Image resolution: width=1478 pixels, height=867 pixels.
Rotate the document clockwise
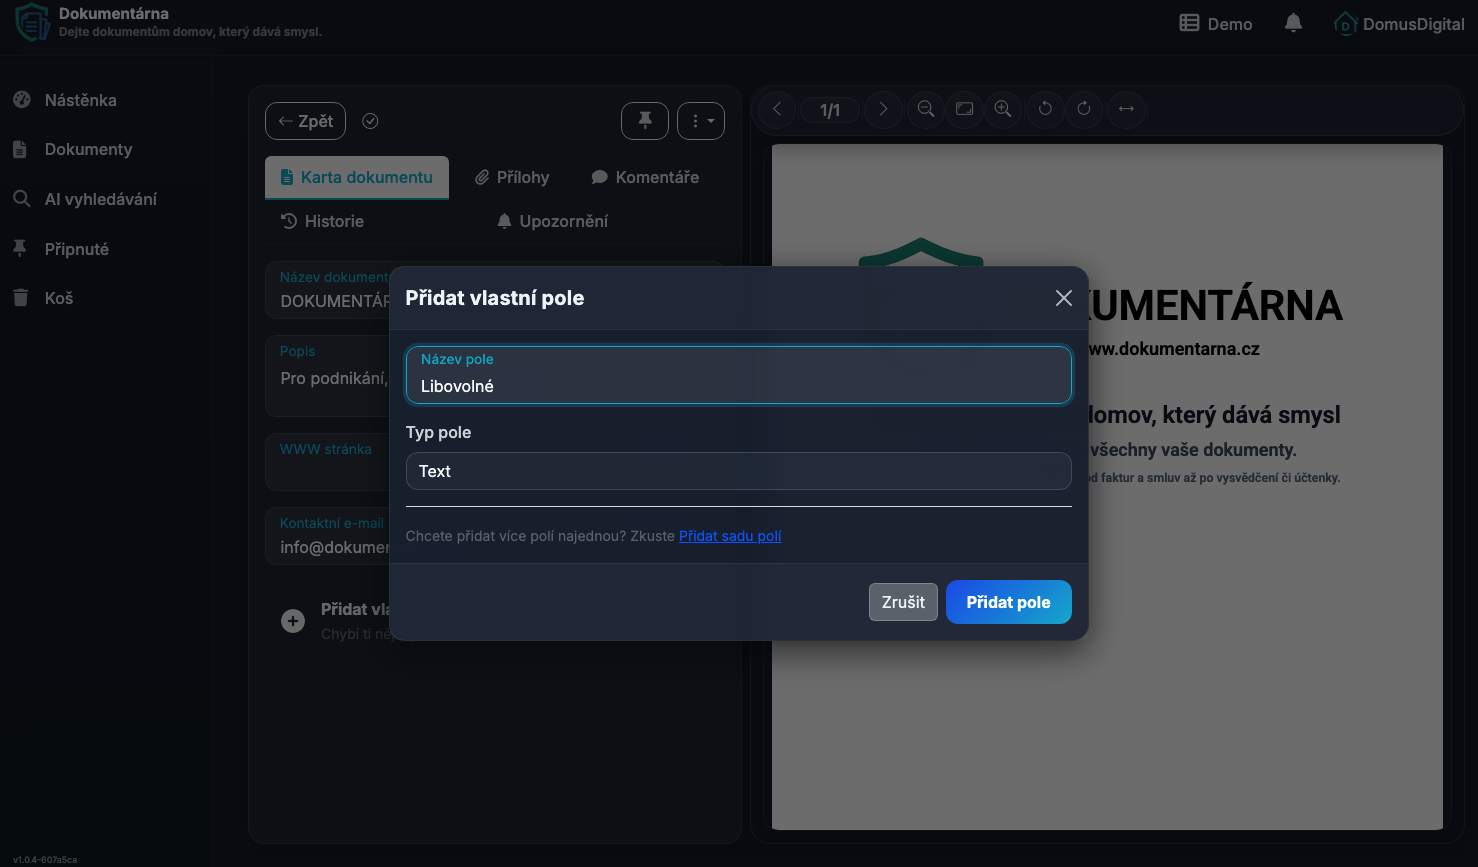click(1084, 109)
